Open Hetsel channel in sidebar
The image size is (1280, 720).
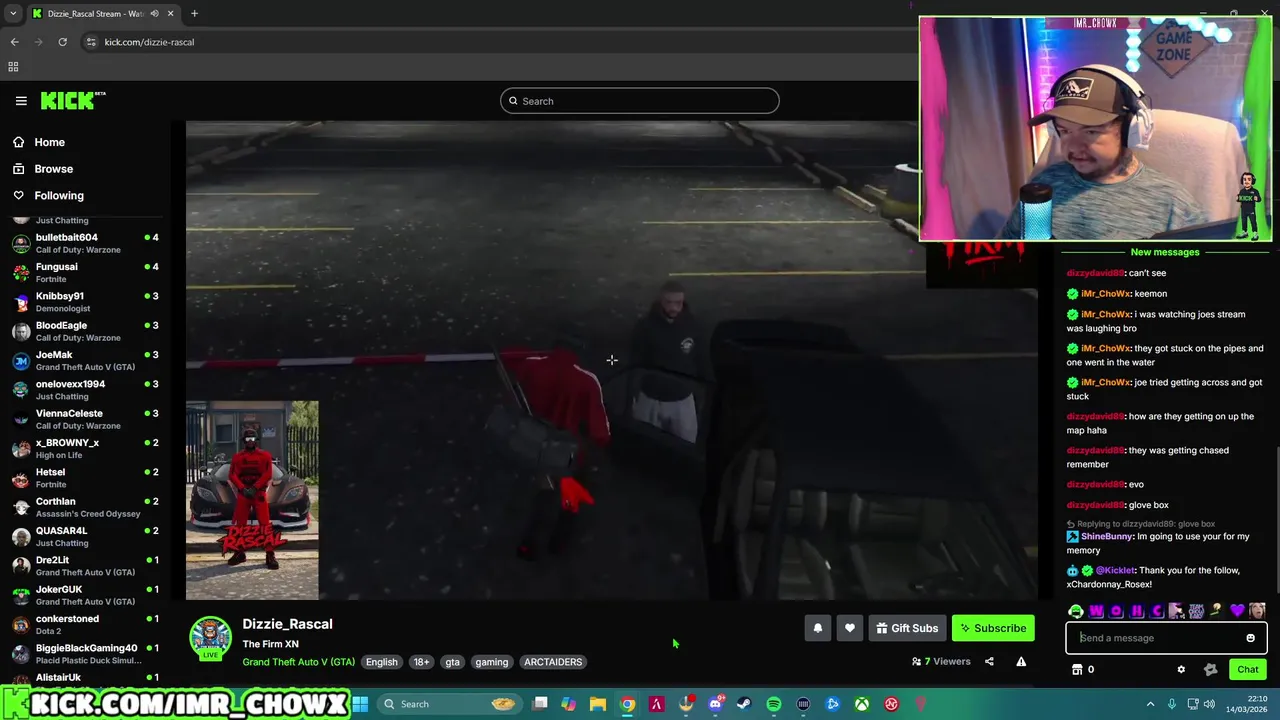85,478
